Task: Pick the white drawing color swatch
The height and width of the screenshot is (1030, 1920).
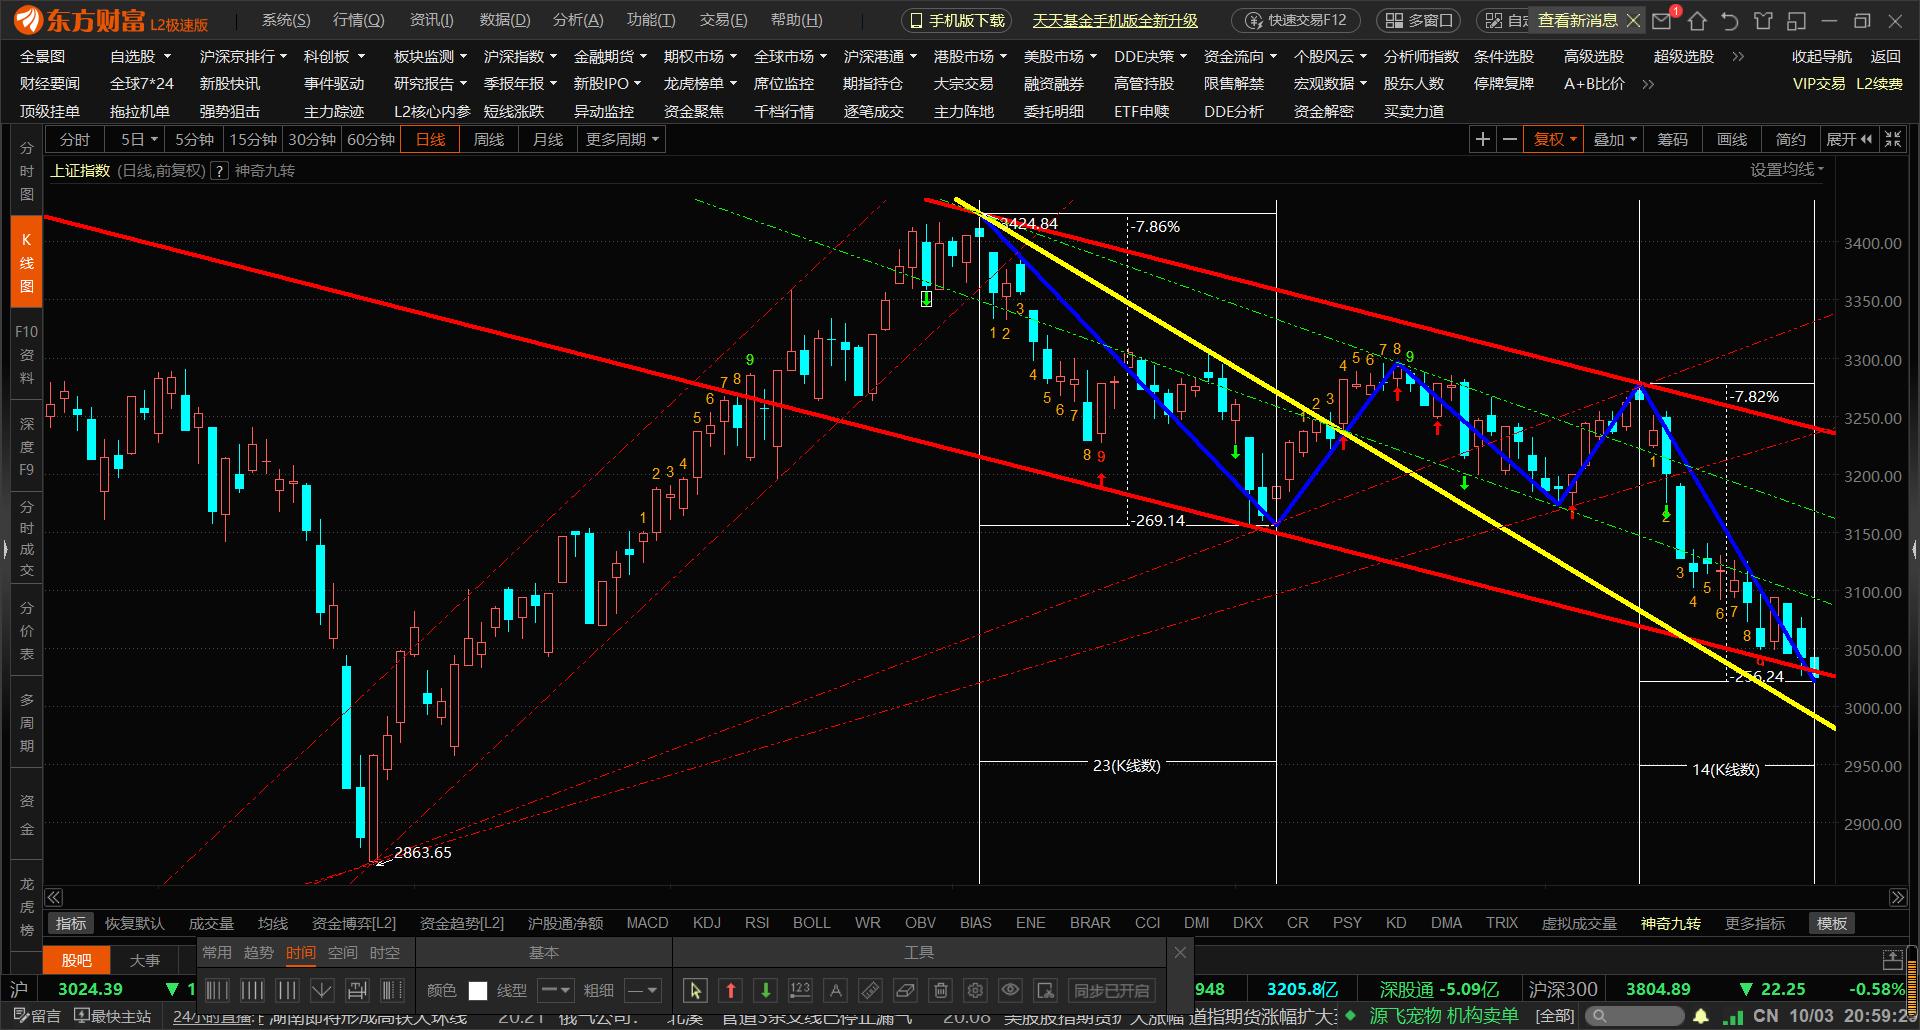Action: tap(478, 990)
